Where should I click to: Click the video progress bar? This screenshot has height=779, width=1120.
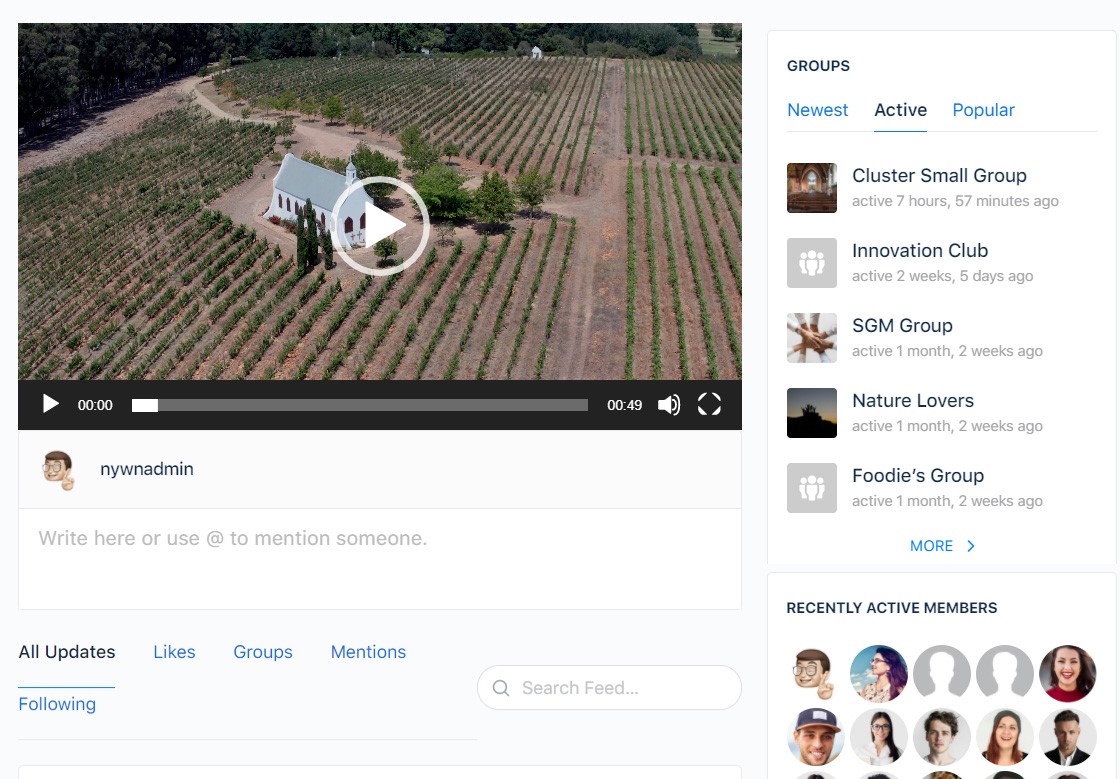360,404
